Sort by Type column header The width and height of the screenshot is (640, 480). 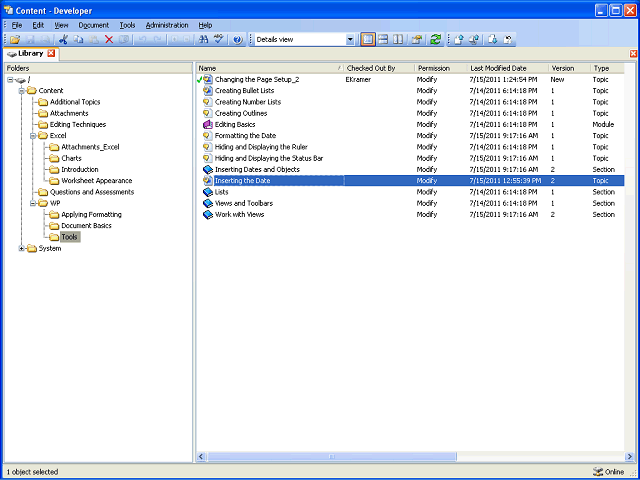coord(607,68)
